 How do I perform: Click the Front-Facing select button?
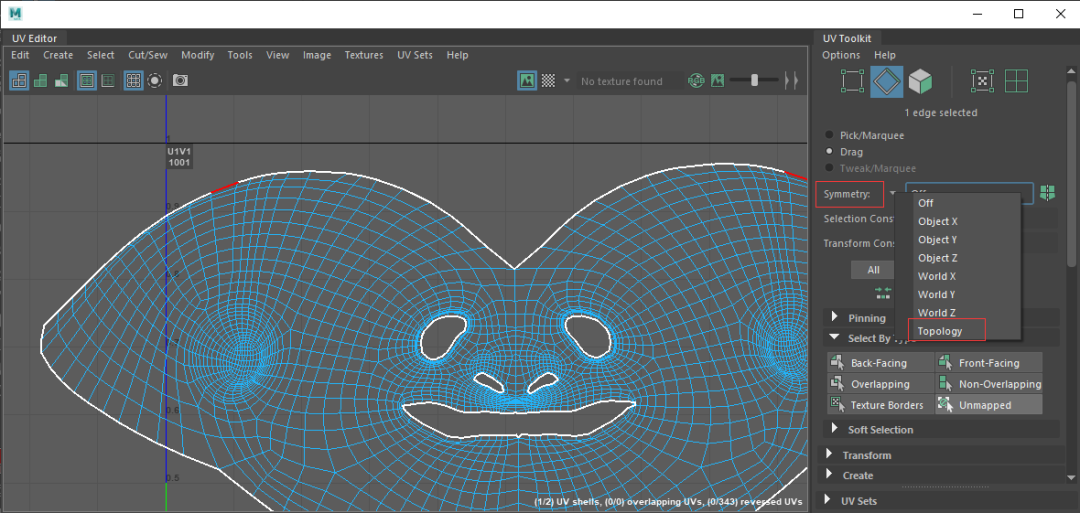pyautogui.click(x=988, y=363)
